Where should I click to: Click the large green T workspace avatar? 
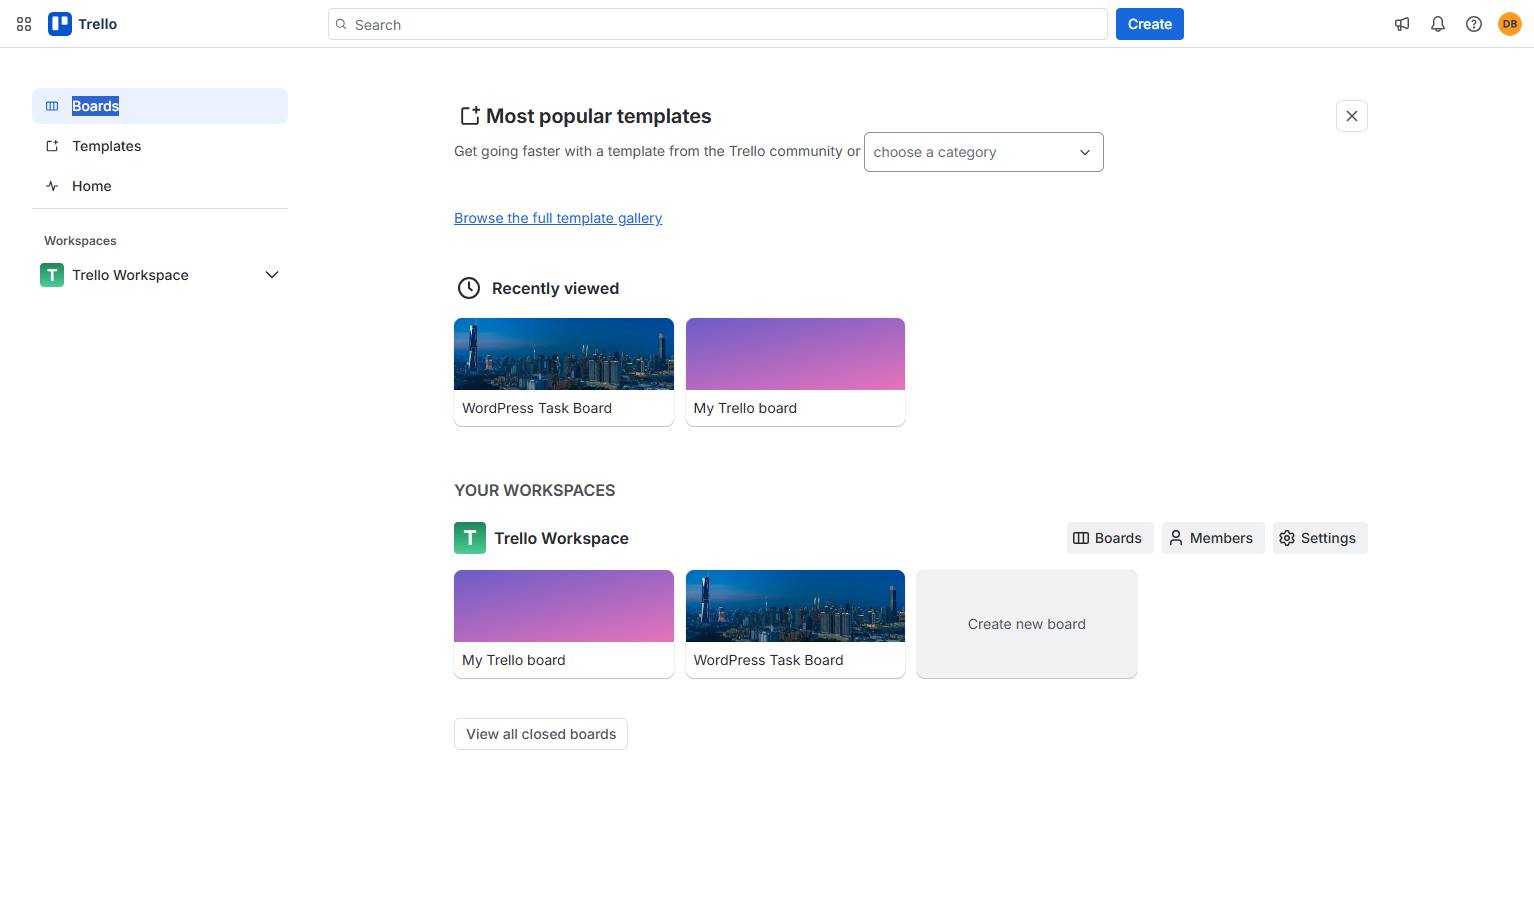(x=470, y=538)
